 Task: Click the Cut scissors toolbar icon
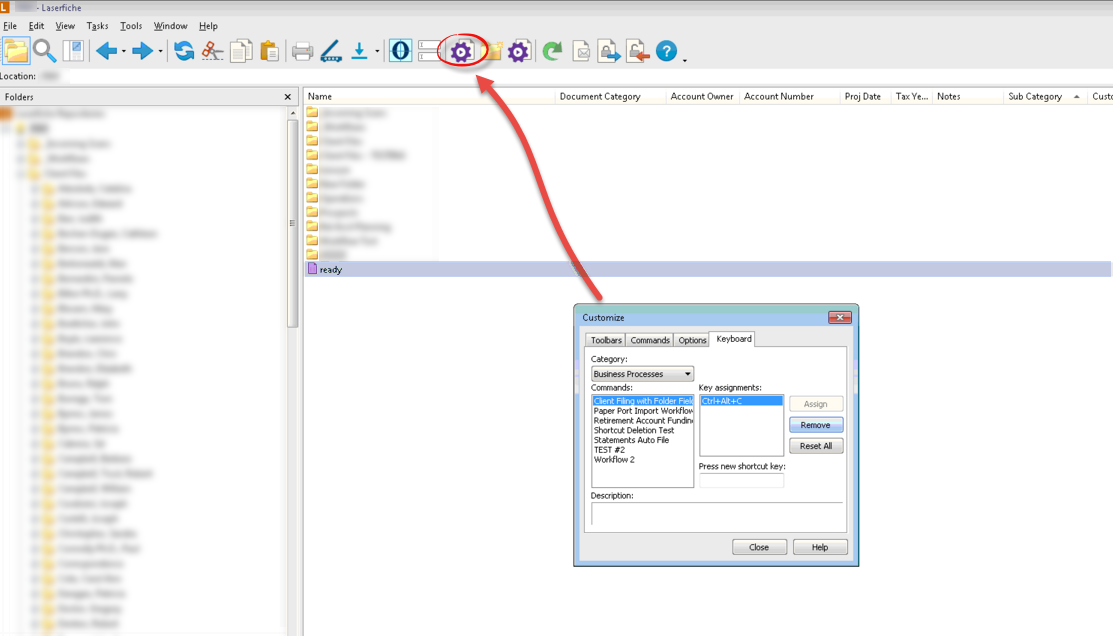pos(212,51)
